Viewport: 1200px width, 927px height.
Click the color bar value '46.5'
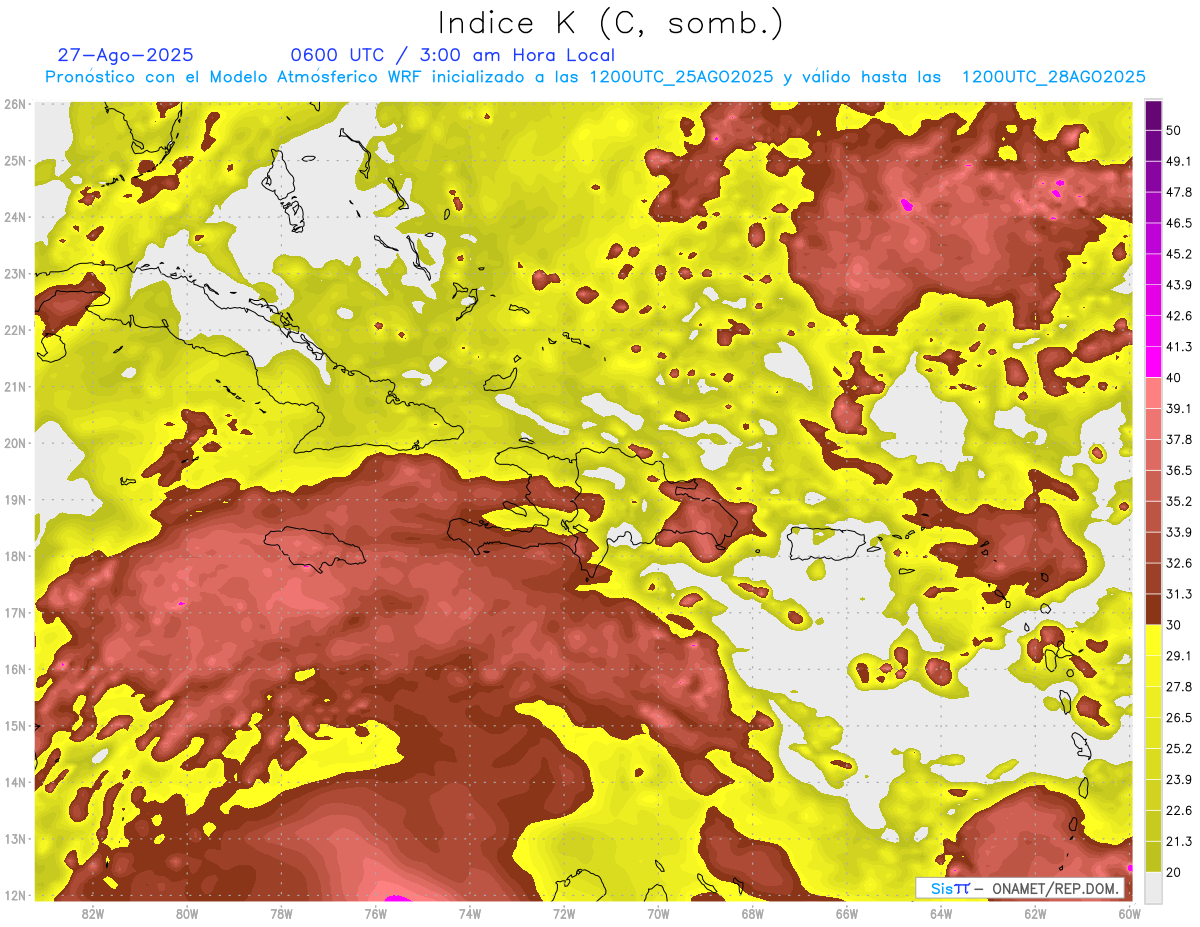click(x=1179, y=223)
